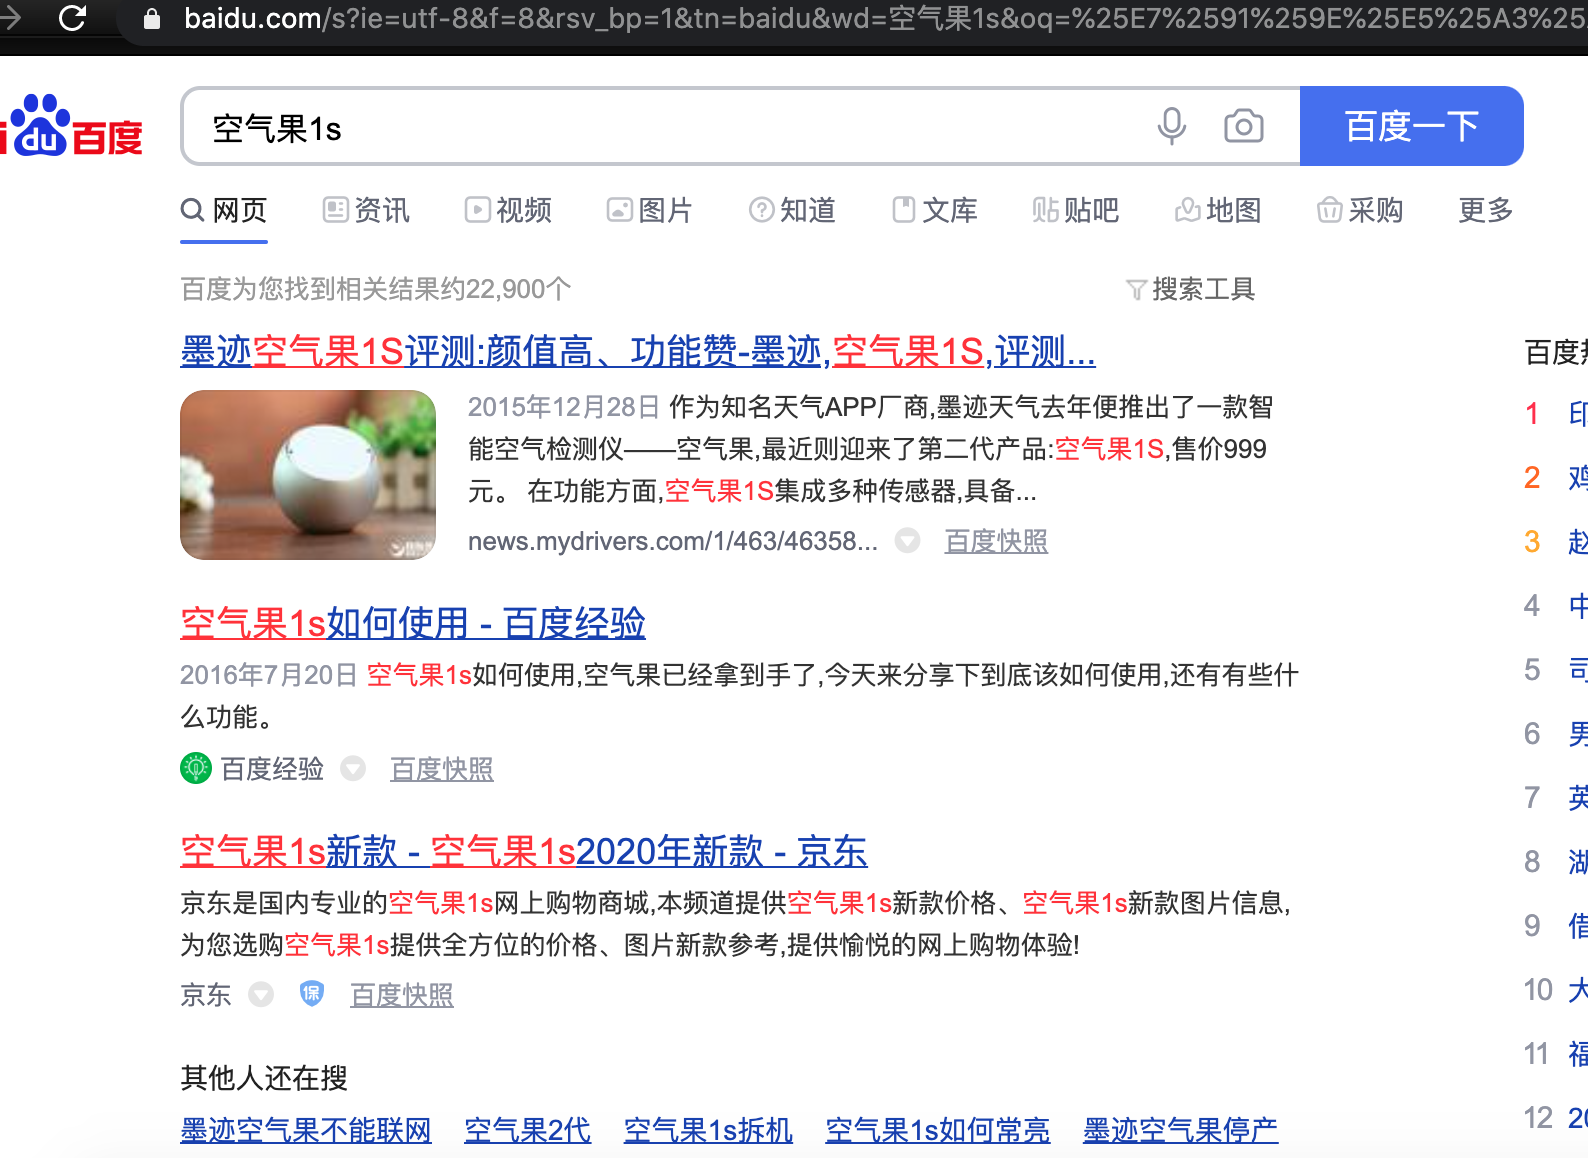Click related search 空气果1s拆机
Viewport: 1588px width, 1158px height.
pyautogui.click(x=708, y=1130)
